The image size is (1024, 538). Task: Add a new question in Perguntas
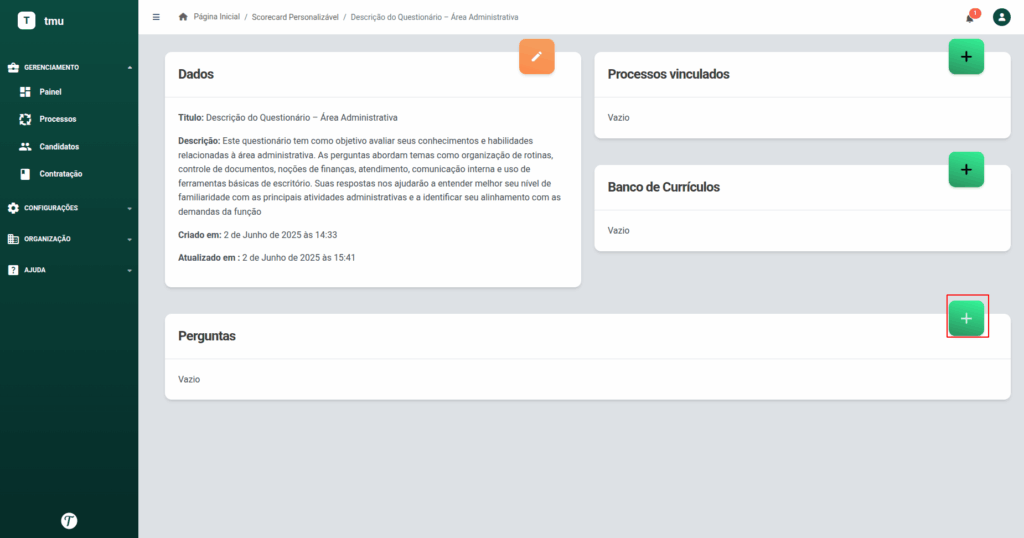click(x=966, y=319)
